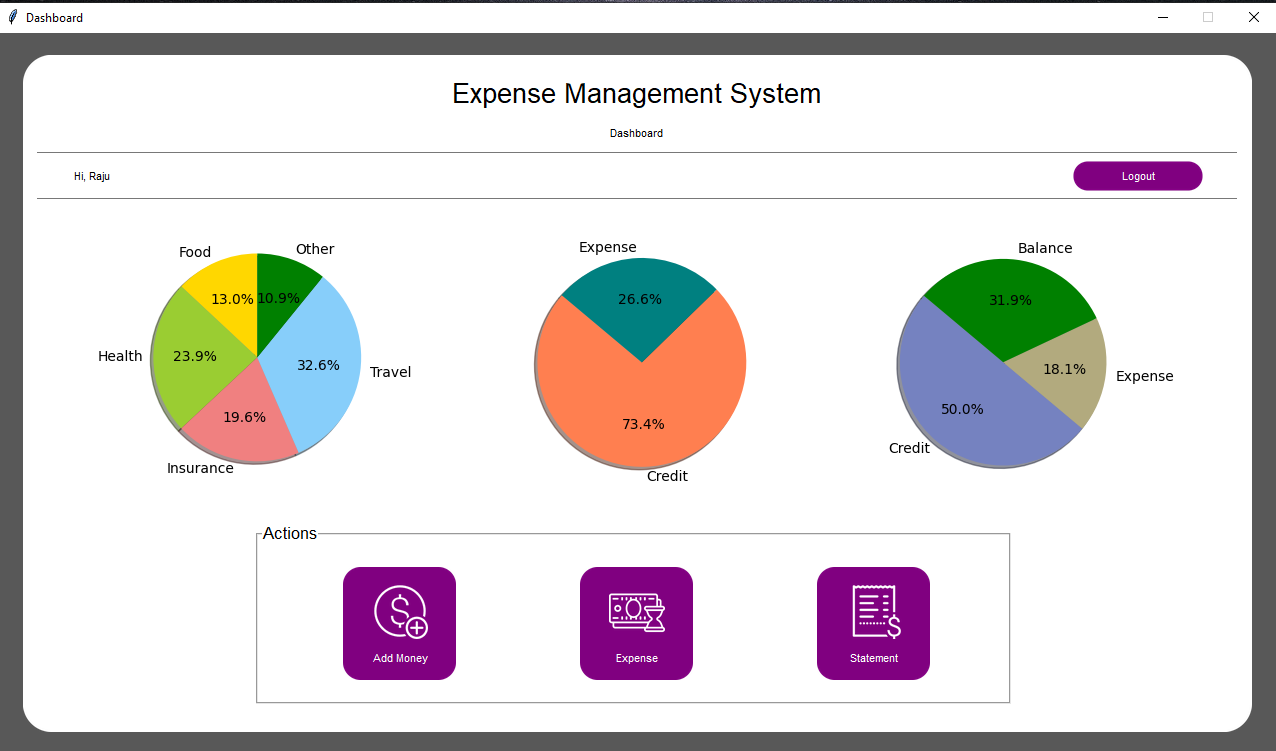The height and width of the screenshot is (751, 1276).
Task: Close the Dashboard window
Action: pos(1253,17)
